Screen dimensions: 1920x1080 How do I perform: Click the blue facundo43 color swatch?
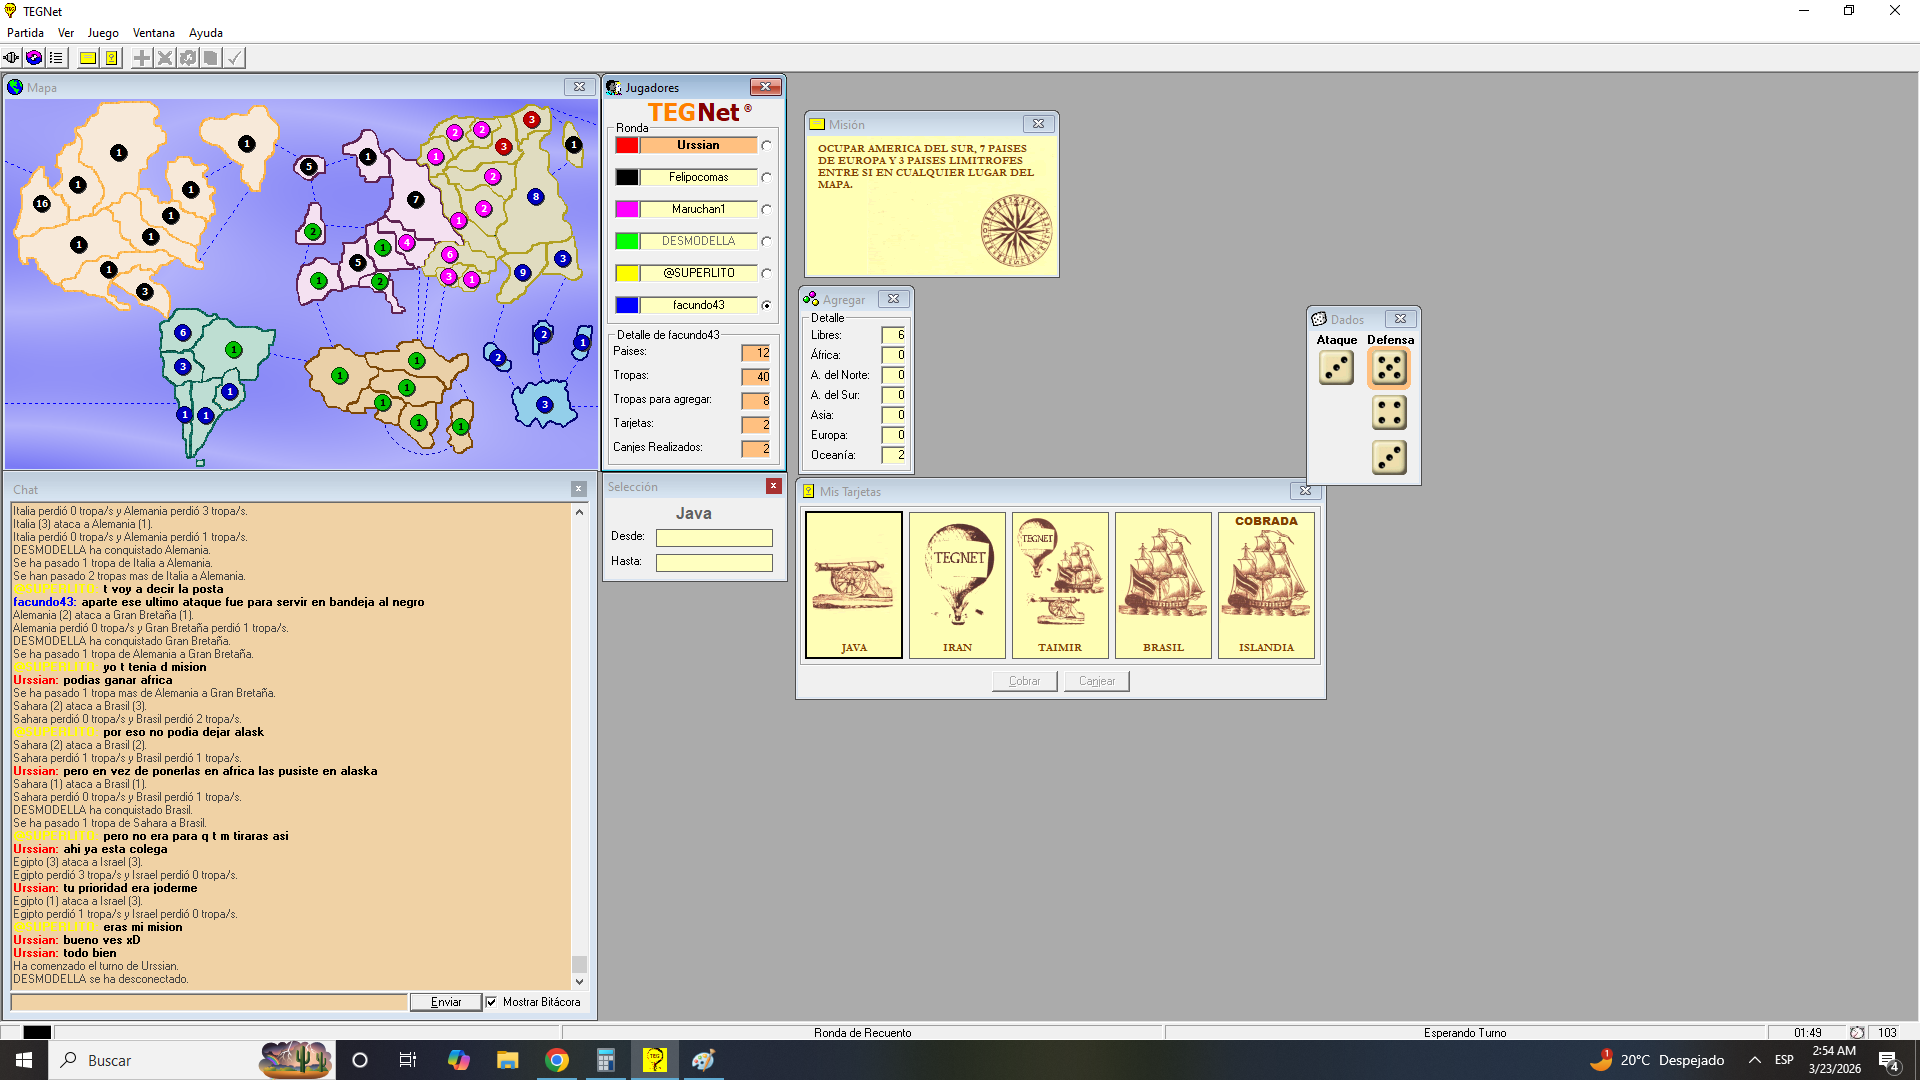[x=627, y=305]
